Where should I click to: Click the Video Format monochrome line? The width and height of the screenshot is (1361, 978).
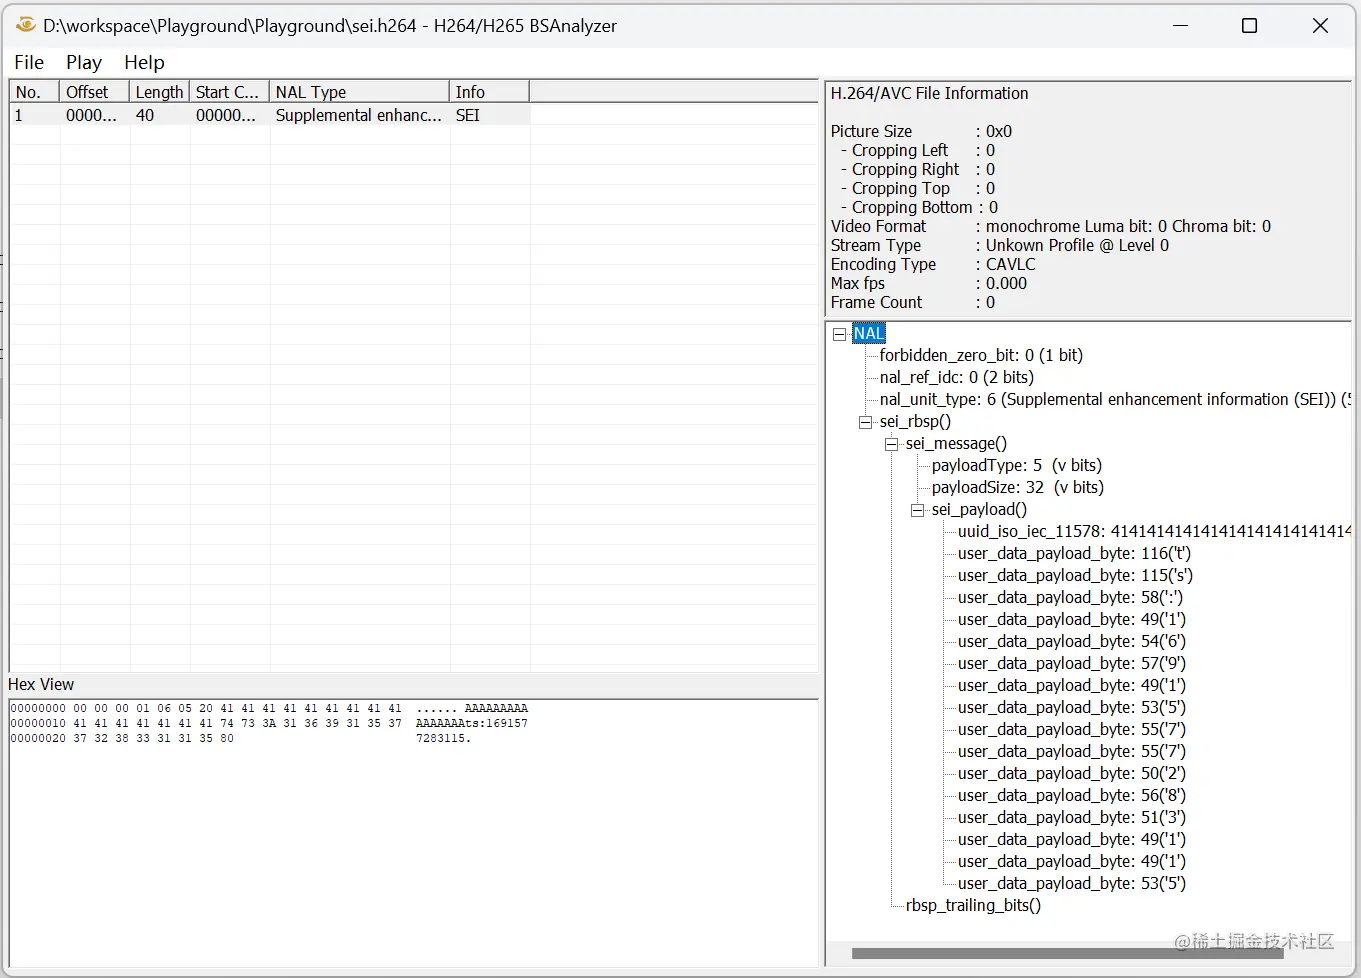pos(1051,227)
